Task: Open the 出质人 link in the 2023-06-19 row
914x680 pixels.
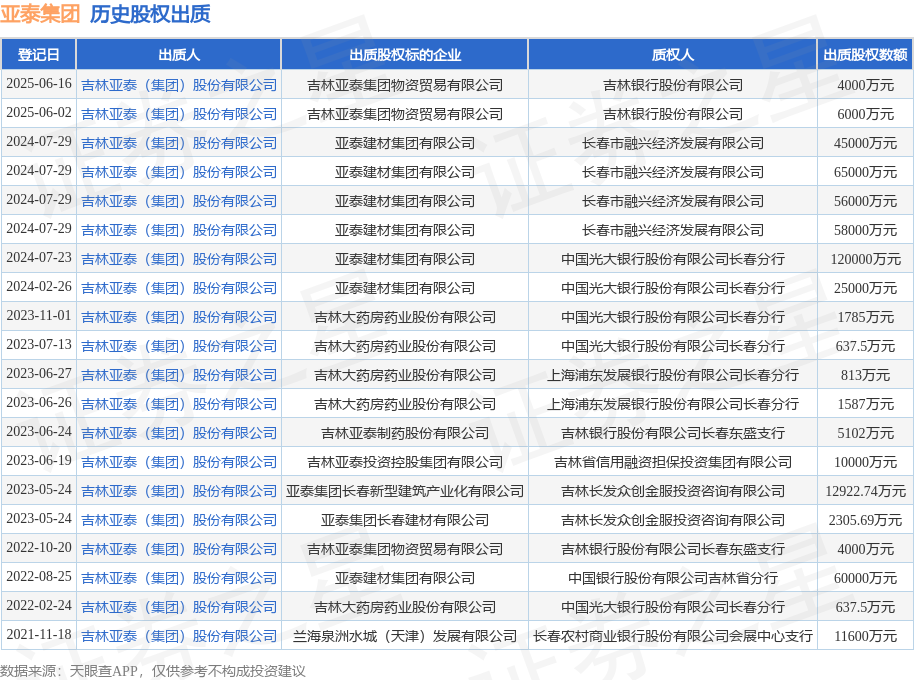Action: [x=179, y=462]
